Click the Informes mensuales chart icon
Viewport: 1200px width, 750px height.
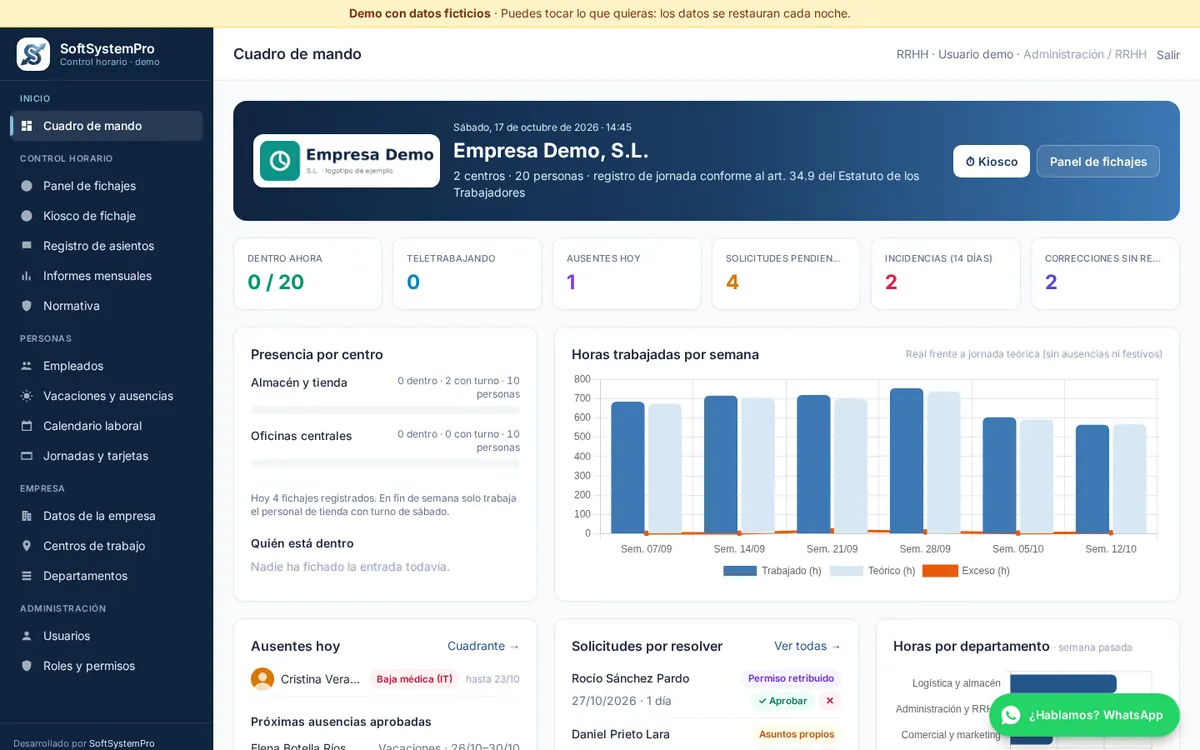click(x=27, y=276)
